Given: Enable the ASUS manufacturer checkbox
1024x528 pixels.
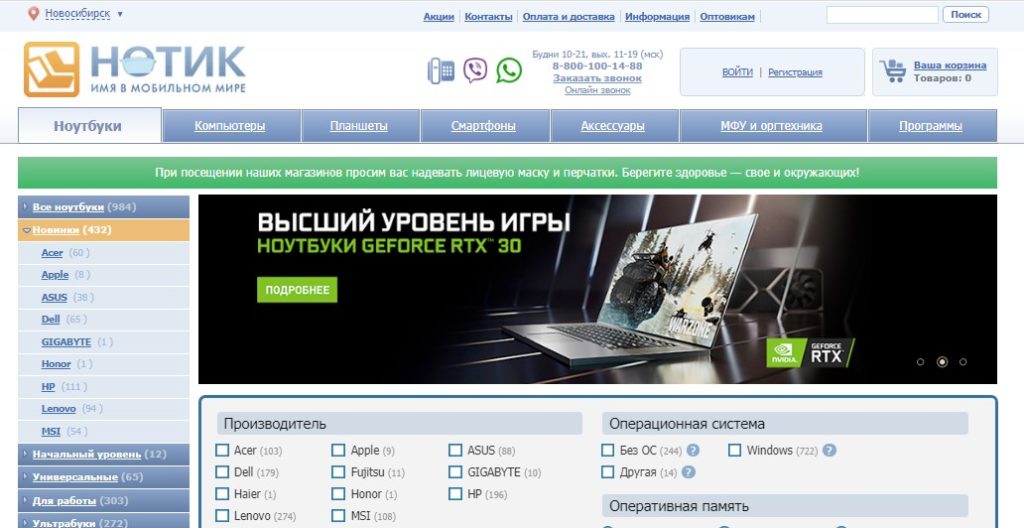Looking at the screenshot, I should [x=456, y=451].
